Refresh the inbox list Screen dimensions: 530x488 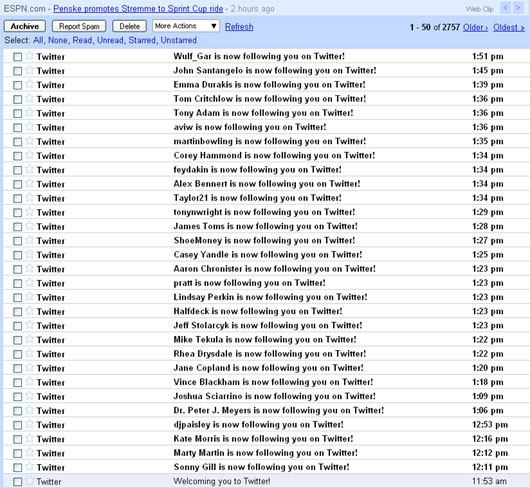pos(239,27)
